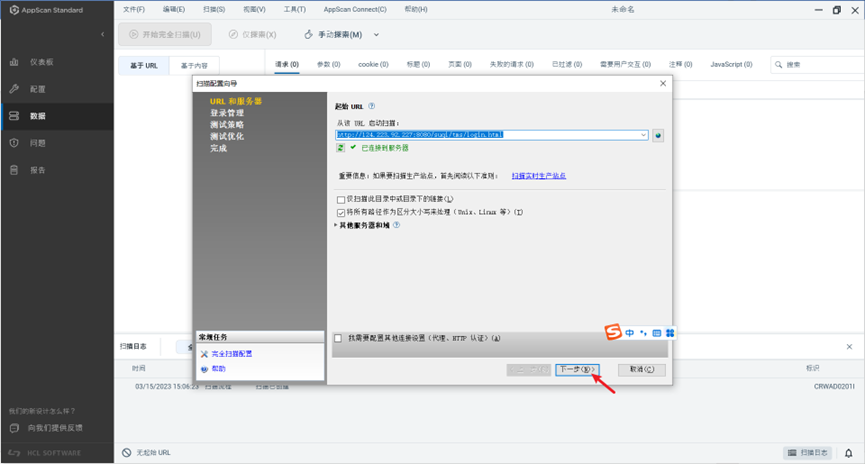Close the 扫描配置向导 wizard dialog
Screen dimensions: 865x464
pyautogui.click(x=663, y=83)
